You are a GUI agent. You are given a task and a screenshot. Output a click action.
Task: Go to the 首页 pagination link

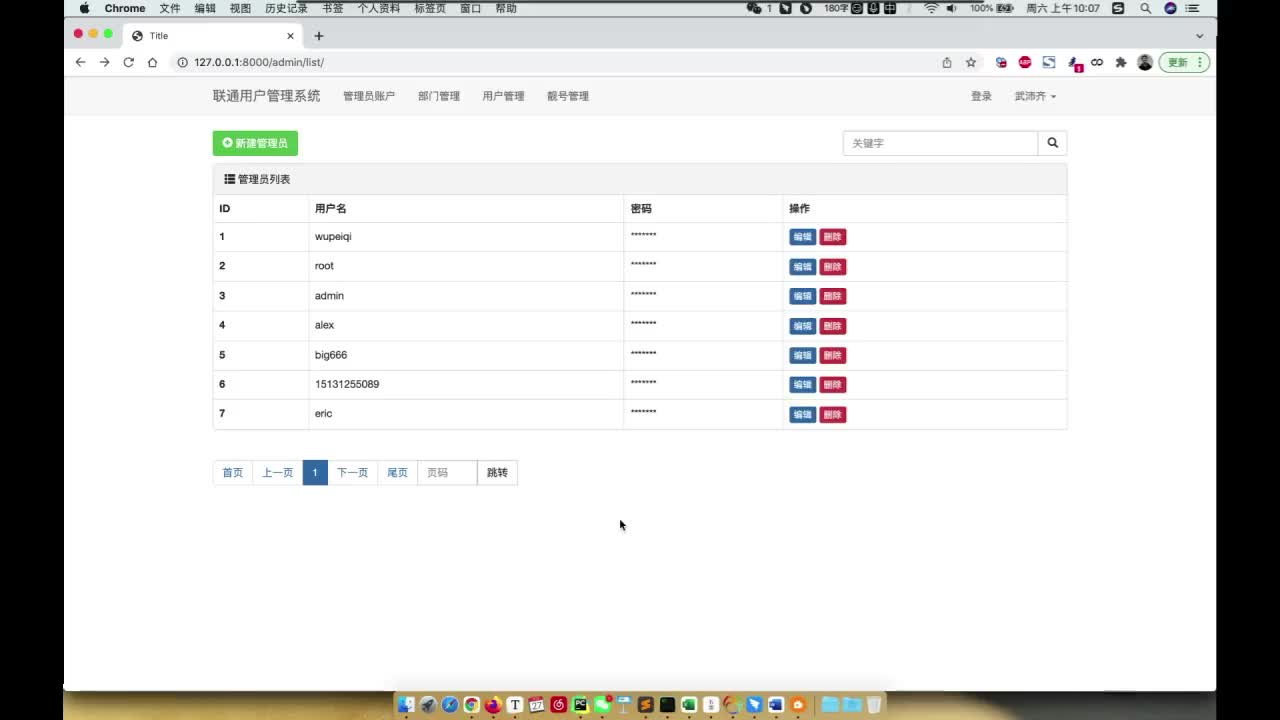[x=233, y=473]
